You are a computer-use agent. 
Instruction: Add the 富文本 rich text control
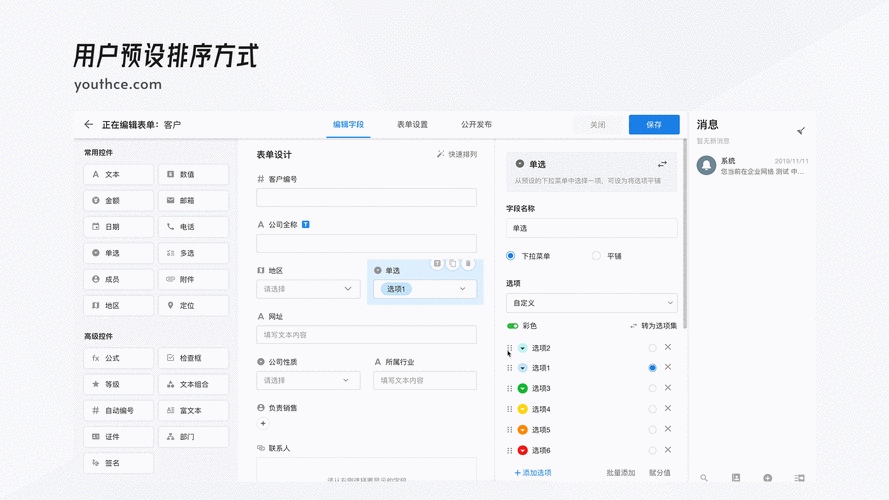[x=193, y=410]
